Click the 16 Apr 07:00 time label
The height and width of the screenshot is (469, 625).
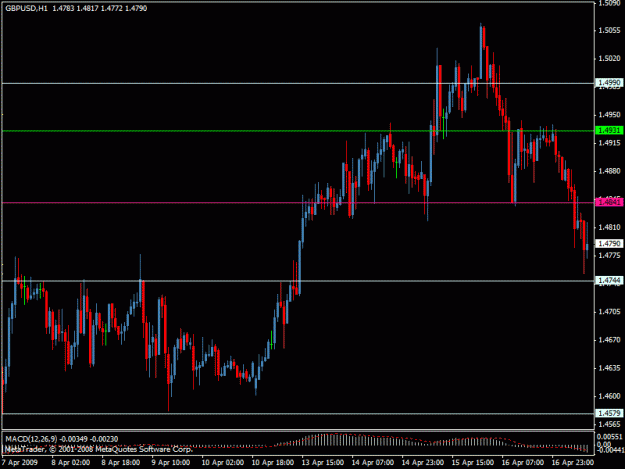tap(523, 463)
